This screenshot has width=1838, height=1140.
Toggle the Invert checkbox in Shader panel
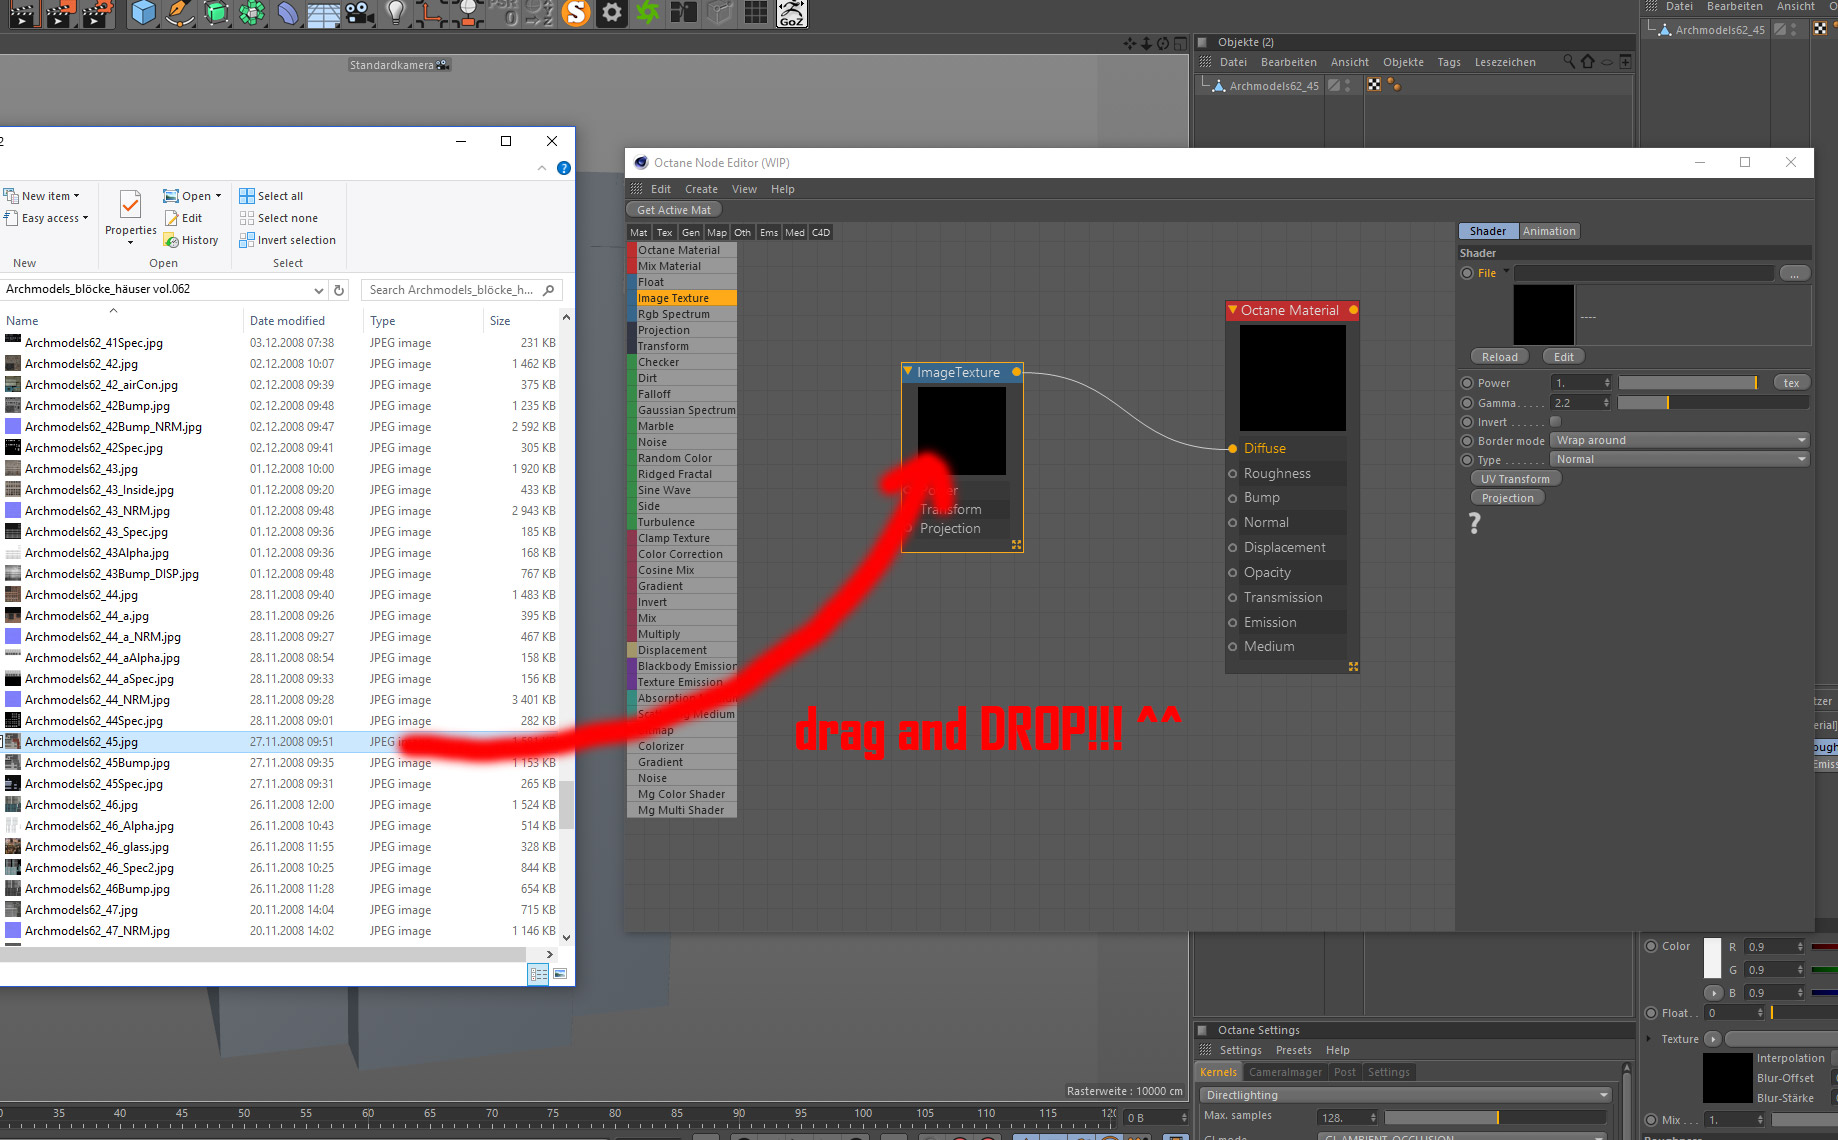click(x=1555, y=422)
